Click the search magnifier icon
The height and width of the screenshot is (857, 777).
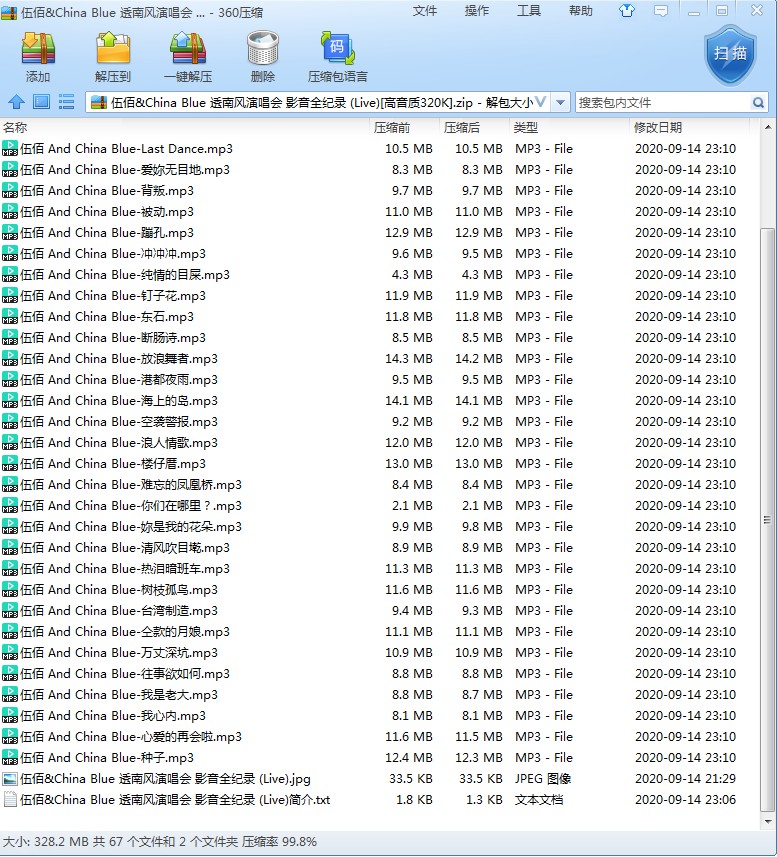(x=758, y=103)
